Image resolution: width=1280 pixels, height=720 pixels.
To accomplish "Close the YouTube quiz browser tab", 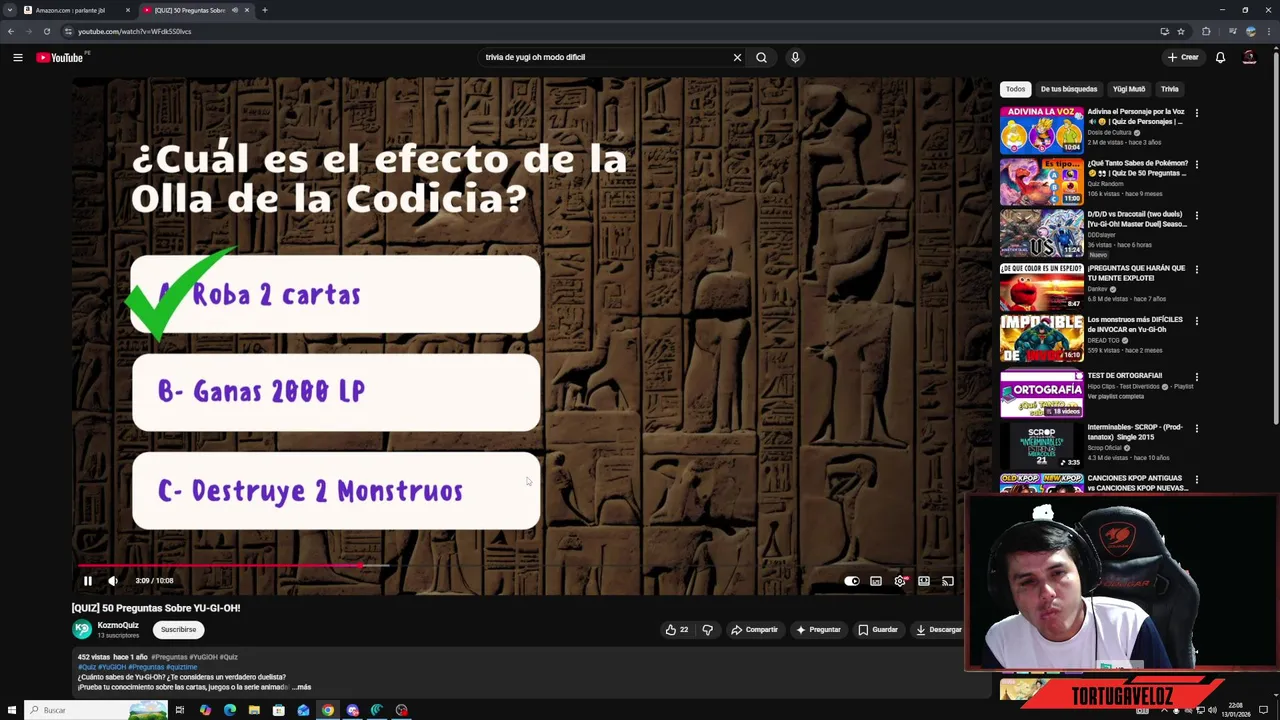I will tap(247, 10).
